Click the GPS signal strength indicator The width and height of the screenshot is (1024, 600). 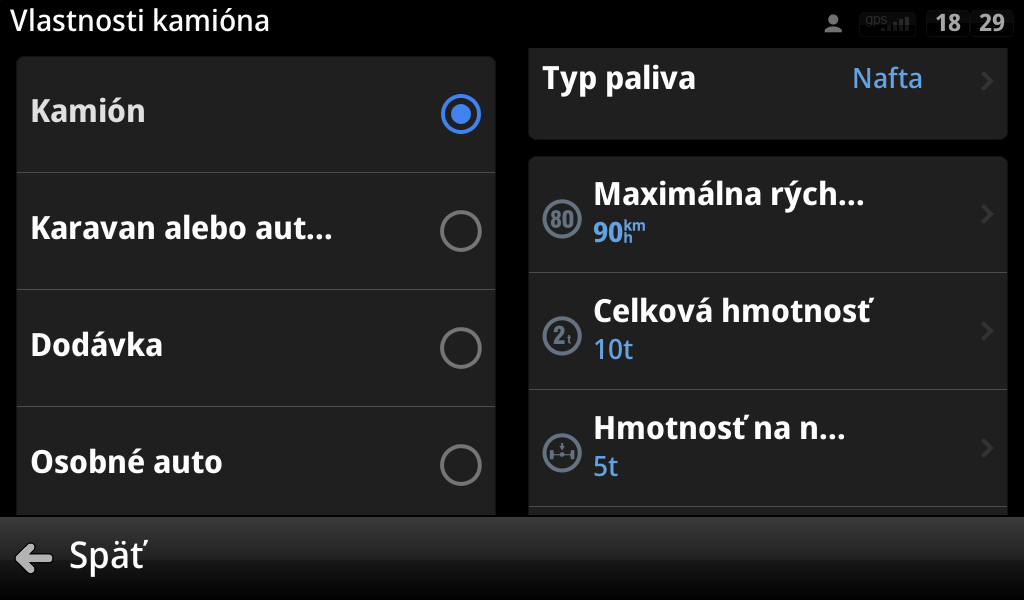pyautogui.click(x=886, y=23)
